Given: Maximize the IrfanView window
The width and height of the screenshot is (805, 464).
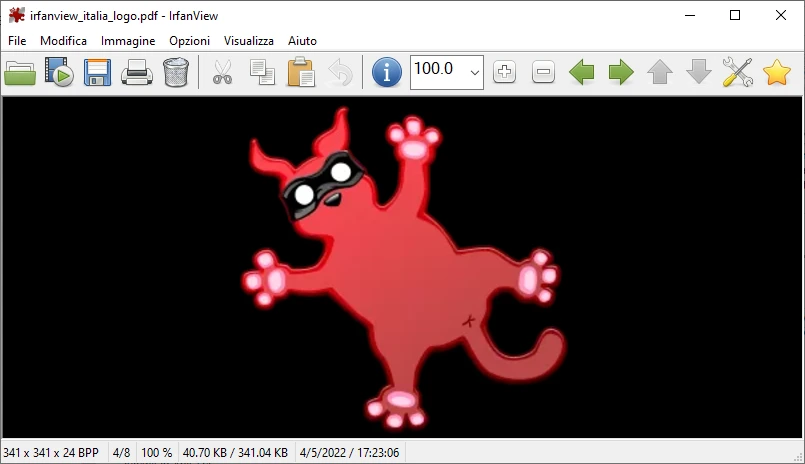Looking at the screenshot, I should point(735,15).
